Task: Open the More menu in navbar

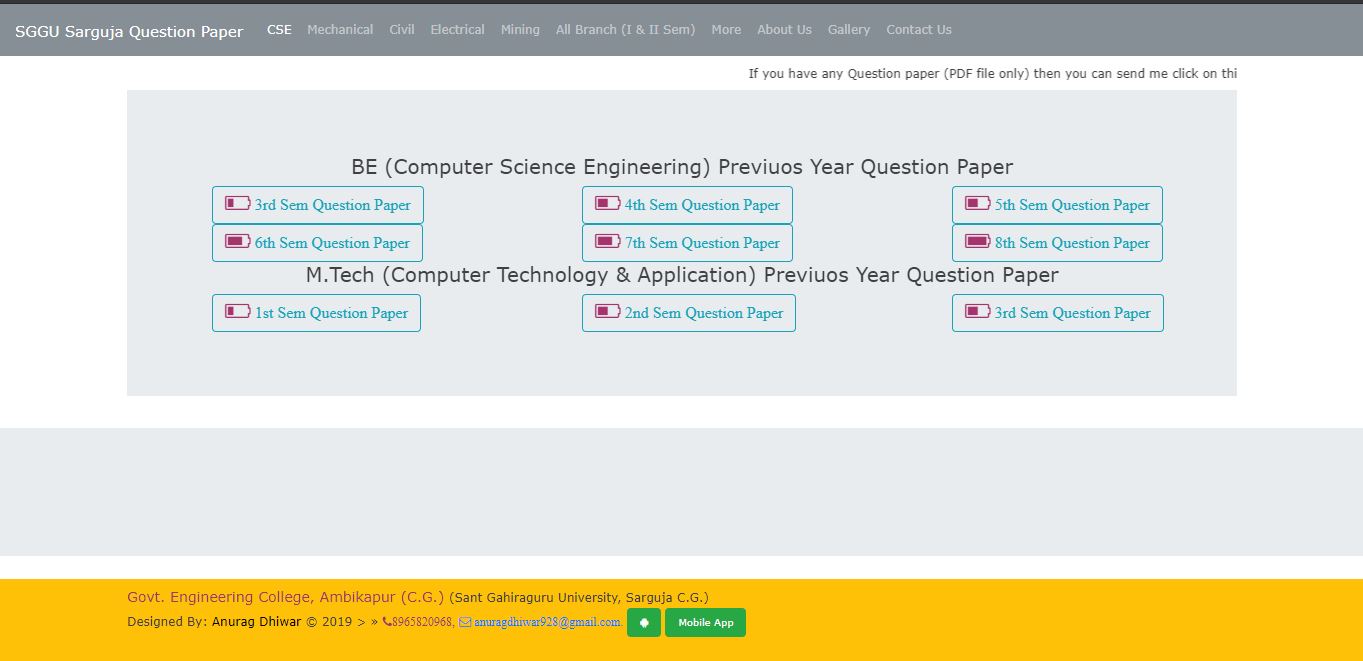Action: (726, 30)
